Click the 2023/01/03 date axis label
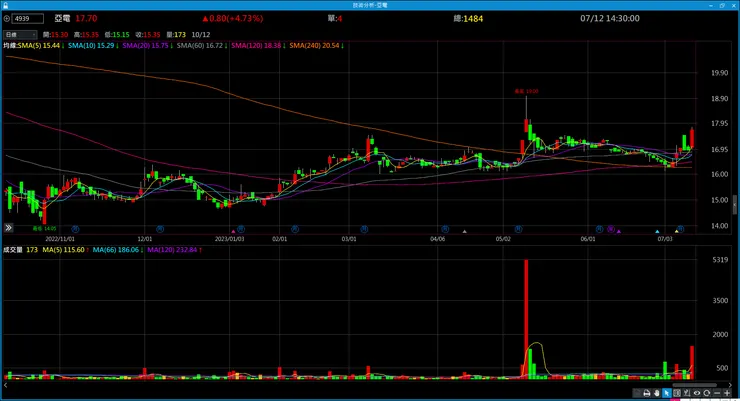Image resolution: width=740 pixels, height=401 pixels. [x=230, y=239]
